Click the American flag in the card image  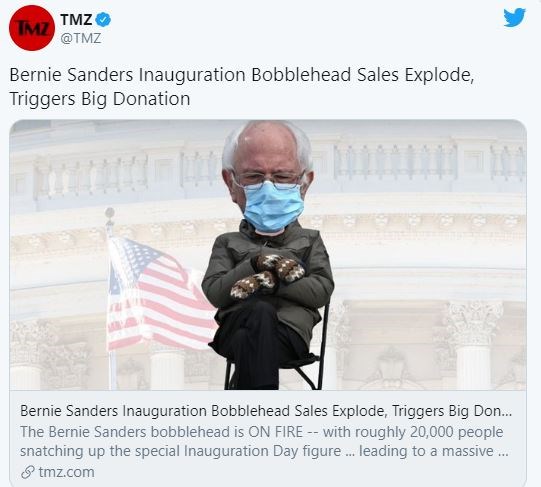coord(159,293)
